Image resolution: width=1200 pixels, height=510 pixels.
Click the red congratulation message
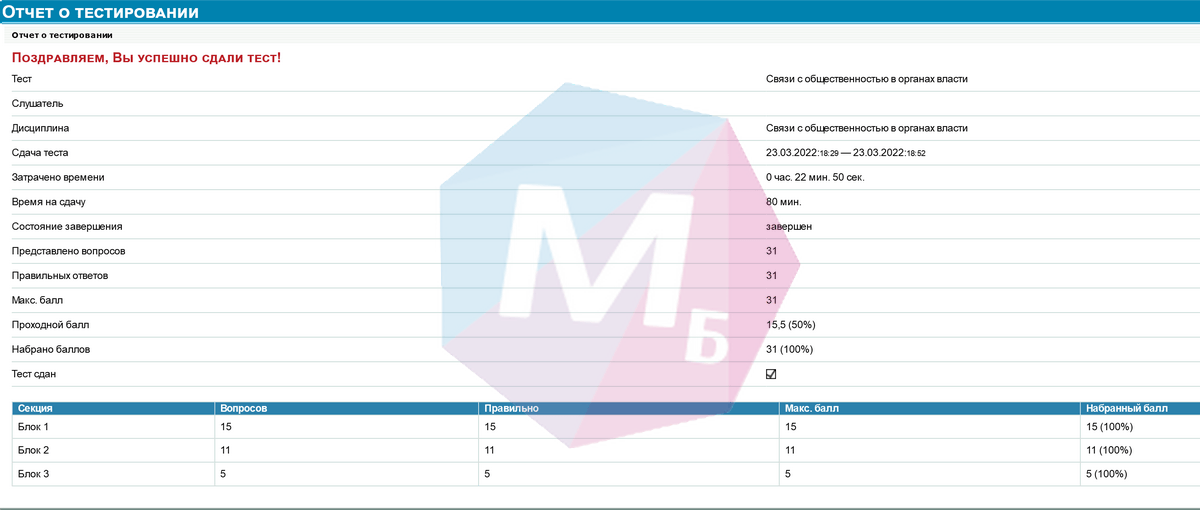click(146, 58)
